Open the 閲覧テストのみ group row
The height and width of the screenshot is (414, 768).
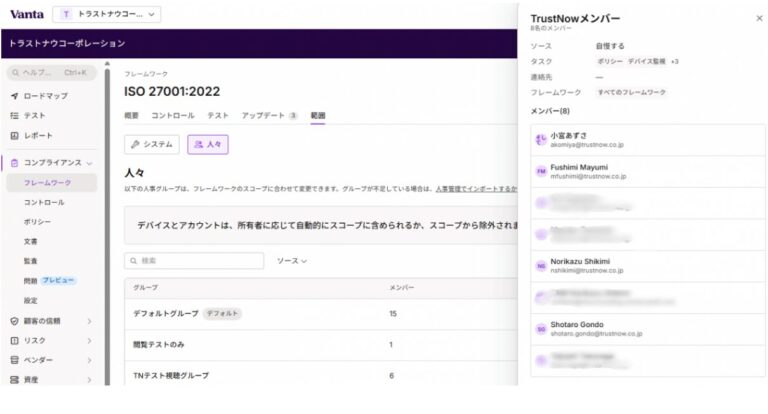coord(321,345)
